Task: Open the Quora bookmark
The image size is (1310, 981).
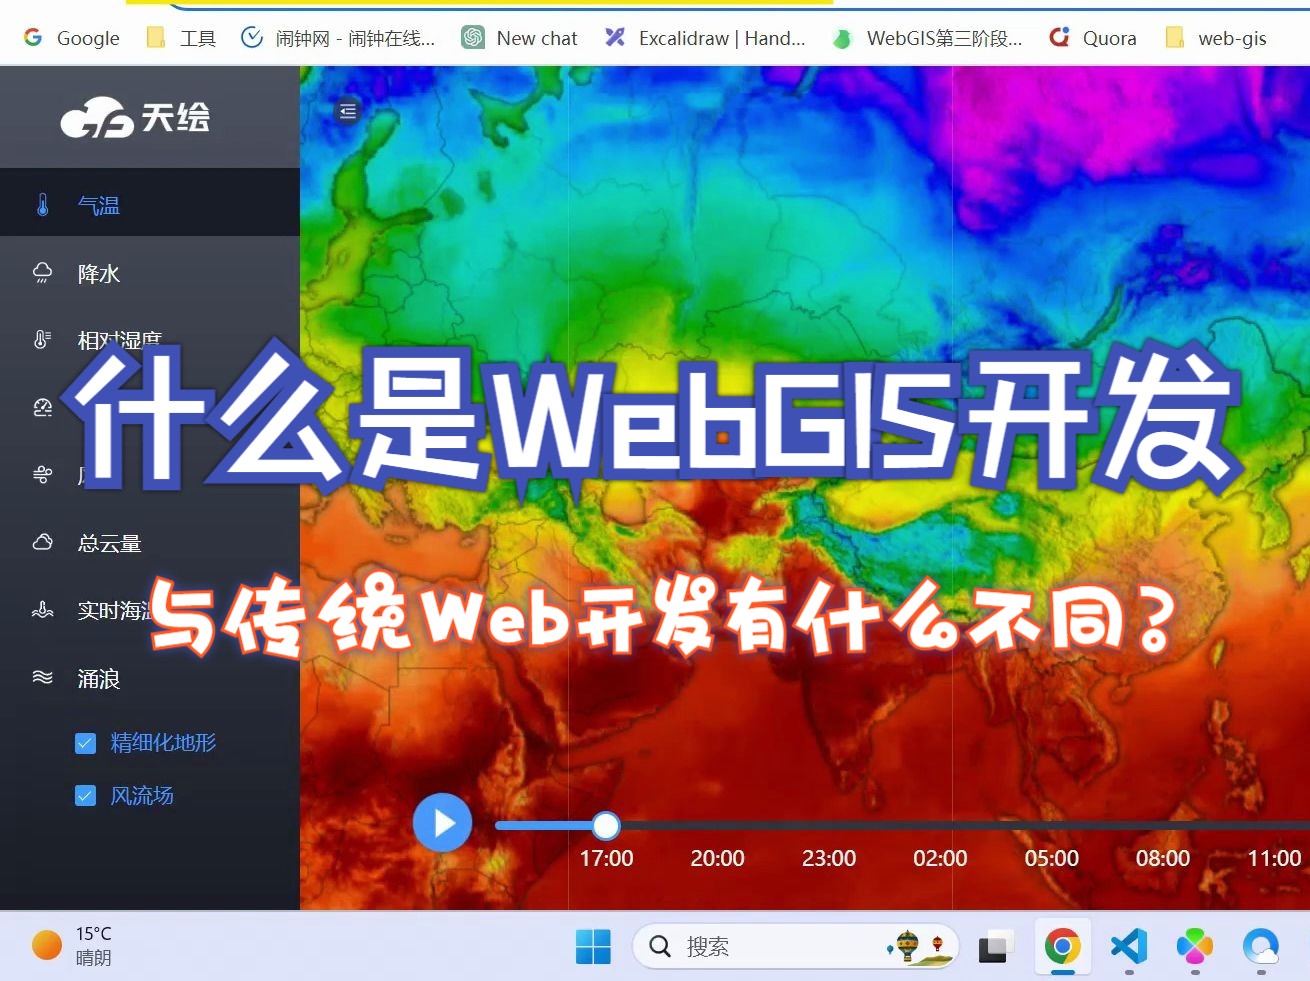Action: tap(1093, 38)
